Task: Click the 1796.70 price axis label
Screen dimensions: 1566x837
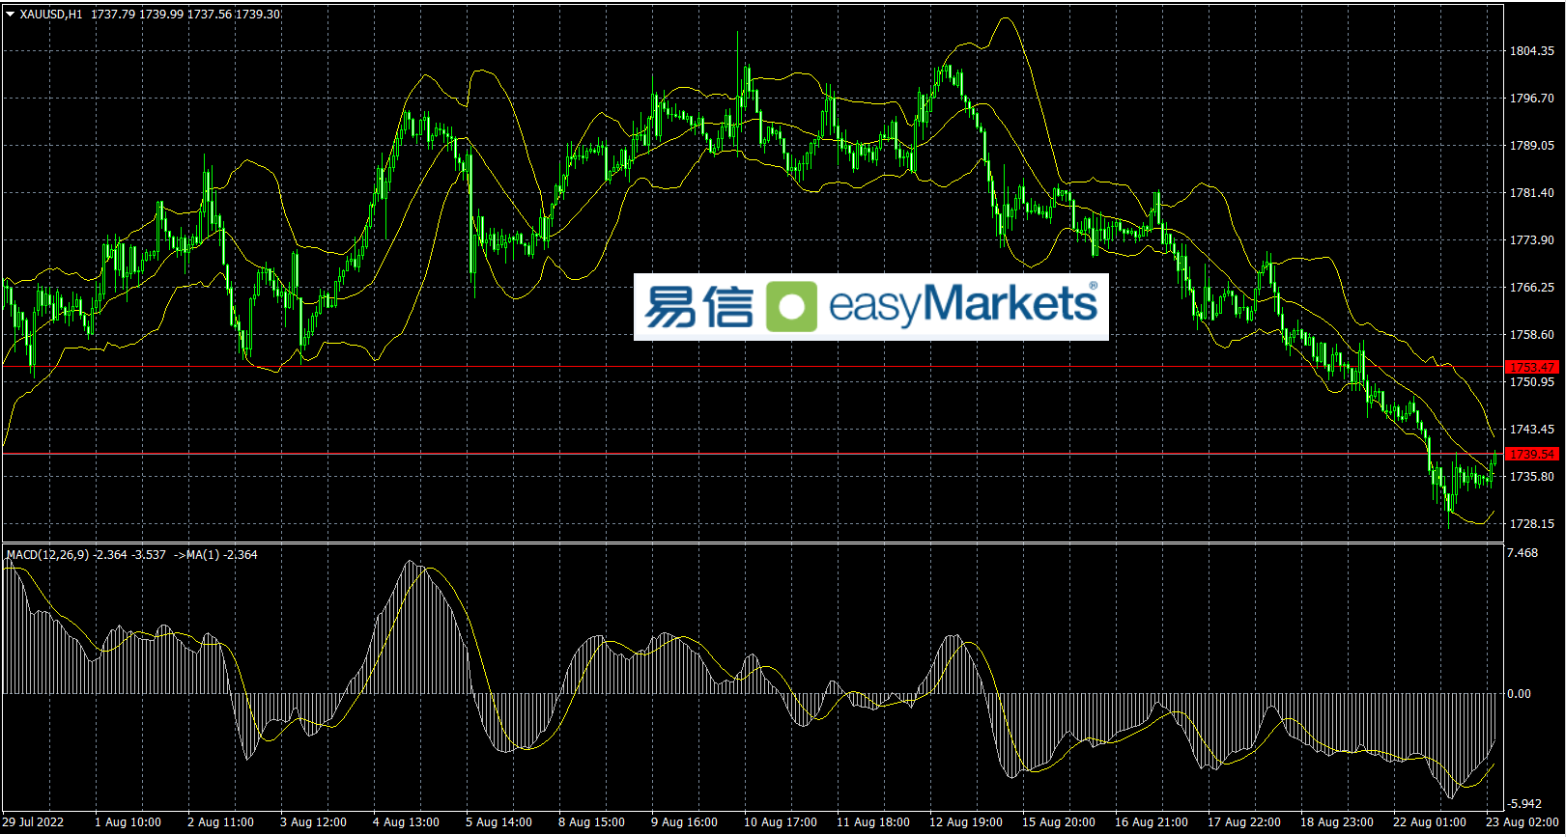Action: (1530, 98)
